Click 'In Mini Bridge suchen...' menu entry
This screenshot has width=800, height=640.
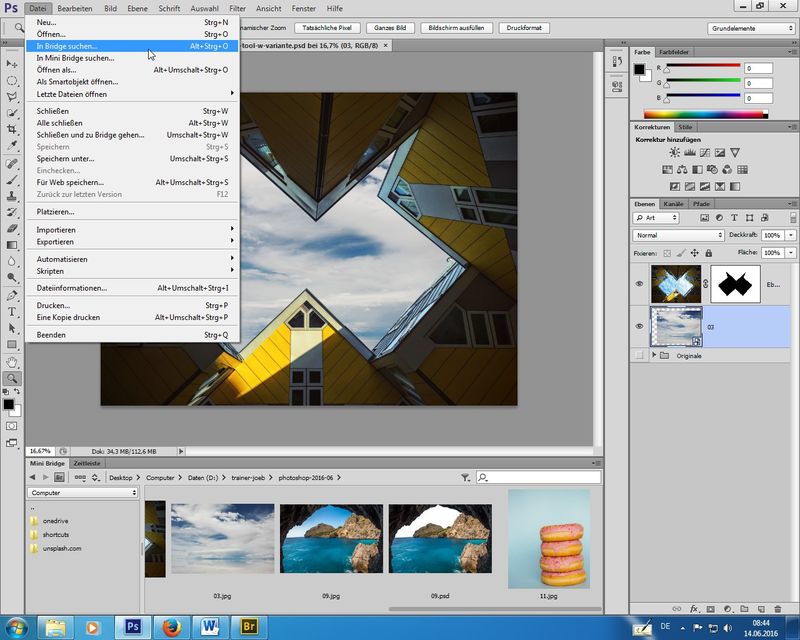(x=75, y=58)
